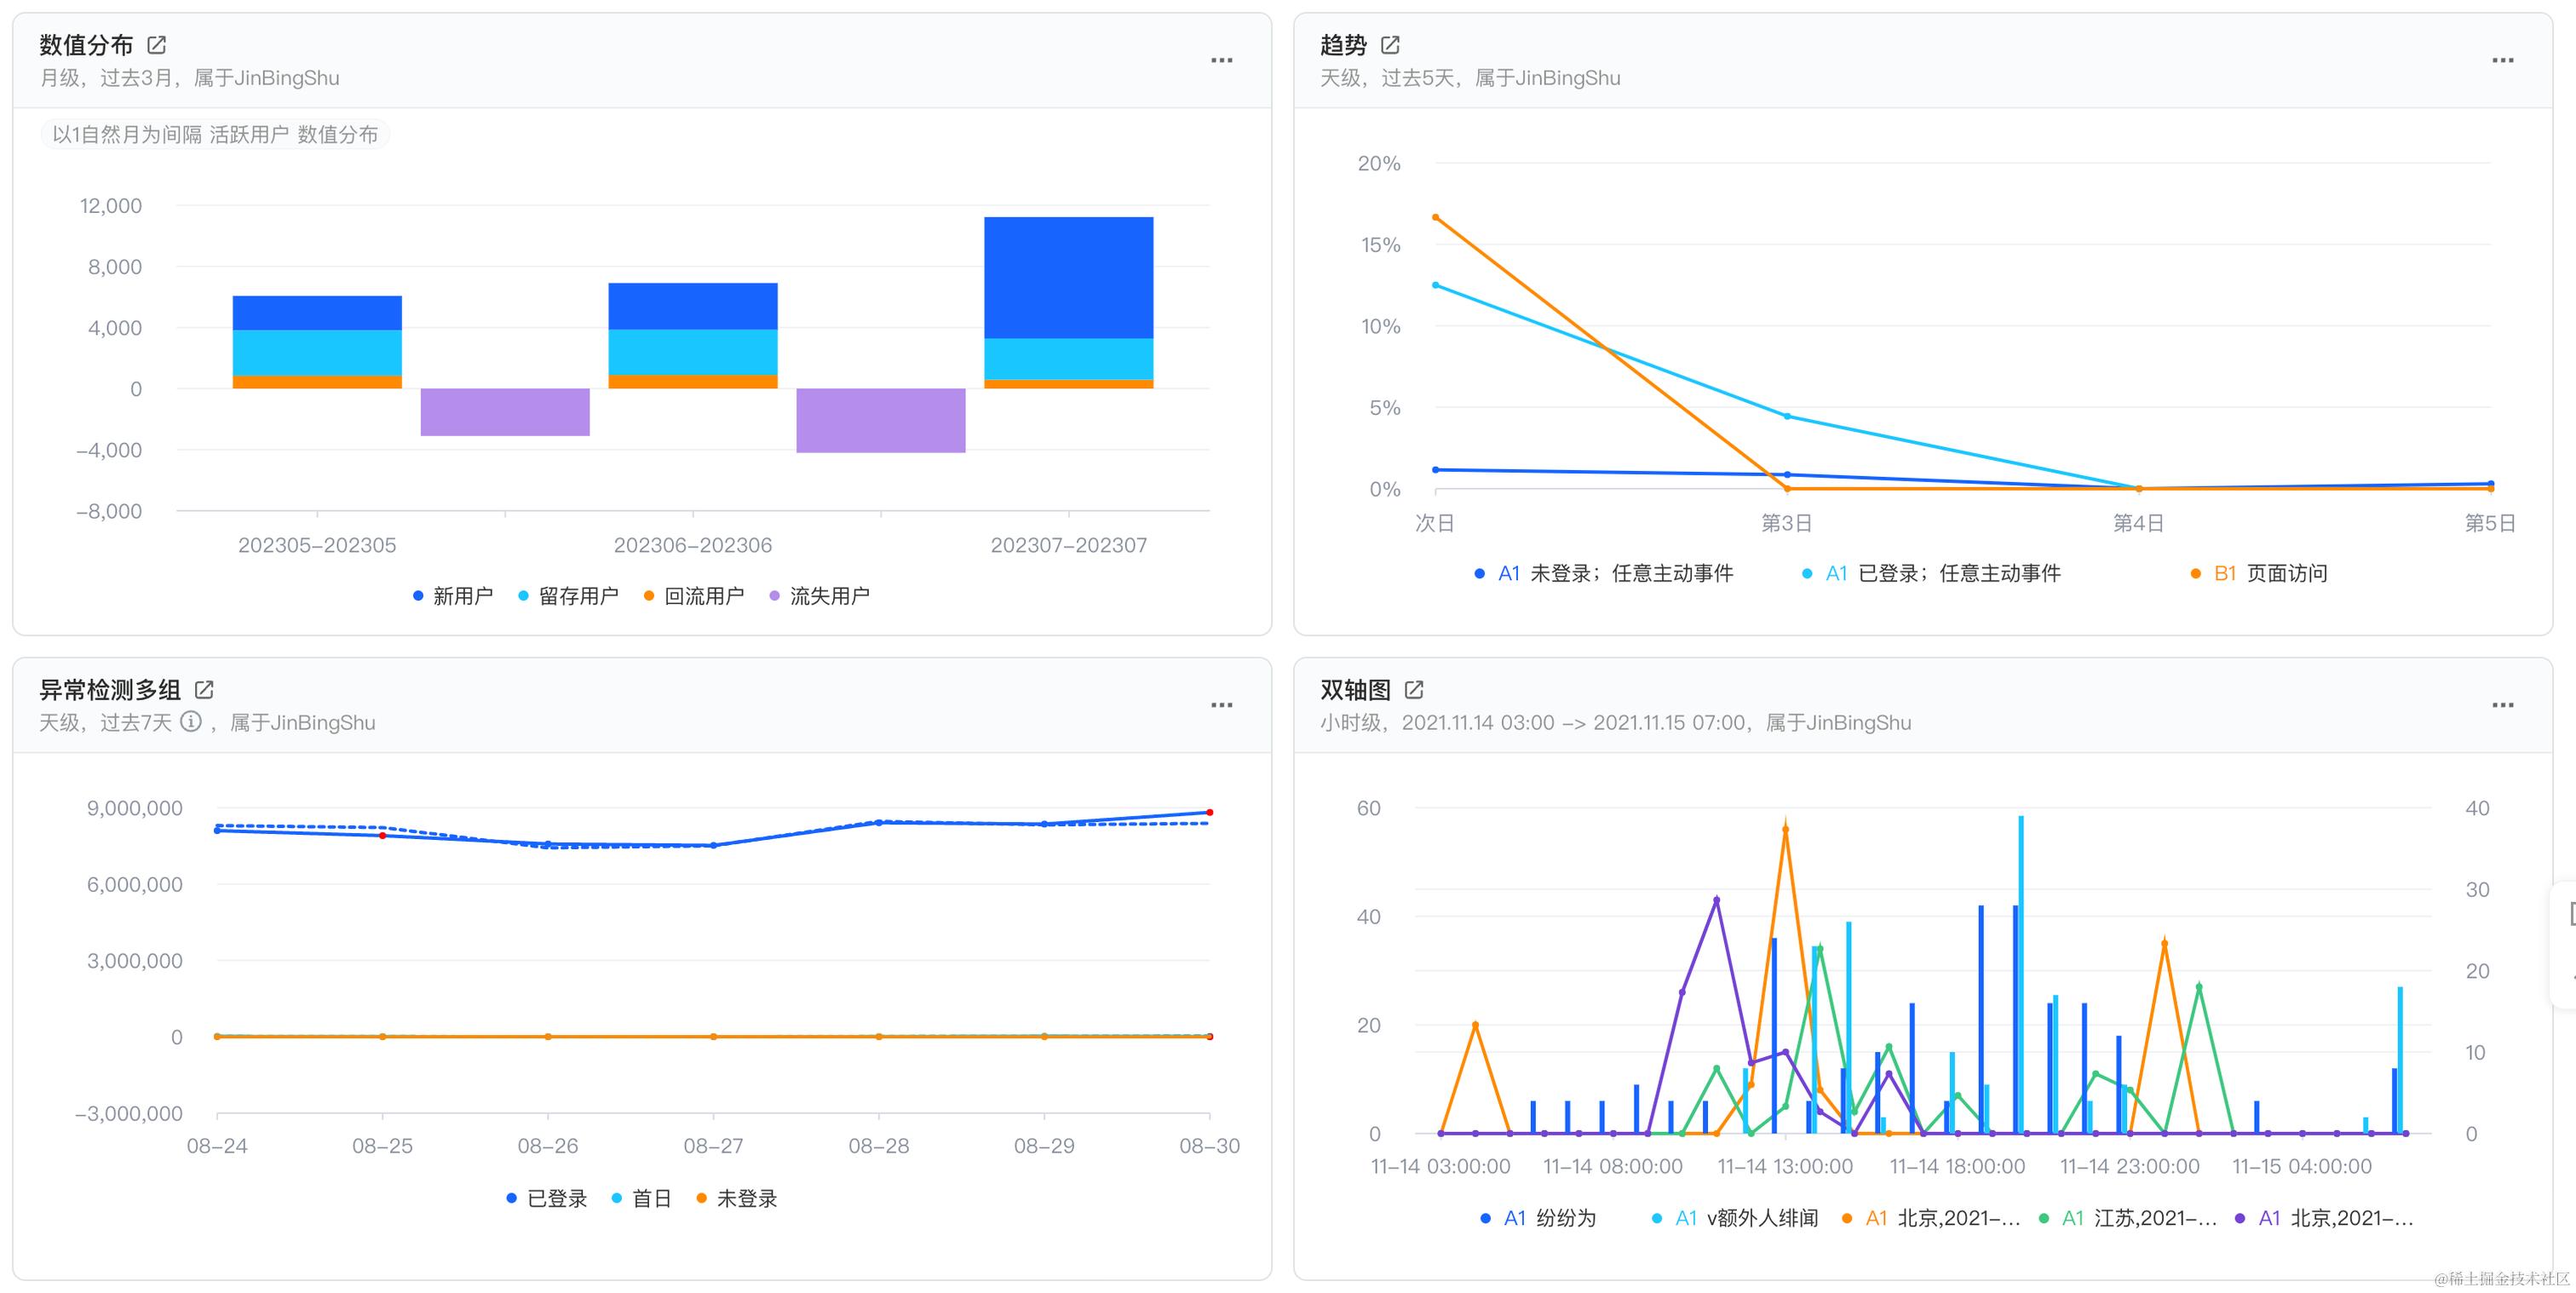Screen dimensions: 2576x1293
Task: Click info icon next to 过去7天
Action: point(191,722)
